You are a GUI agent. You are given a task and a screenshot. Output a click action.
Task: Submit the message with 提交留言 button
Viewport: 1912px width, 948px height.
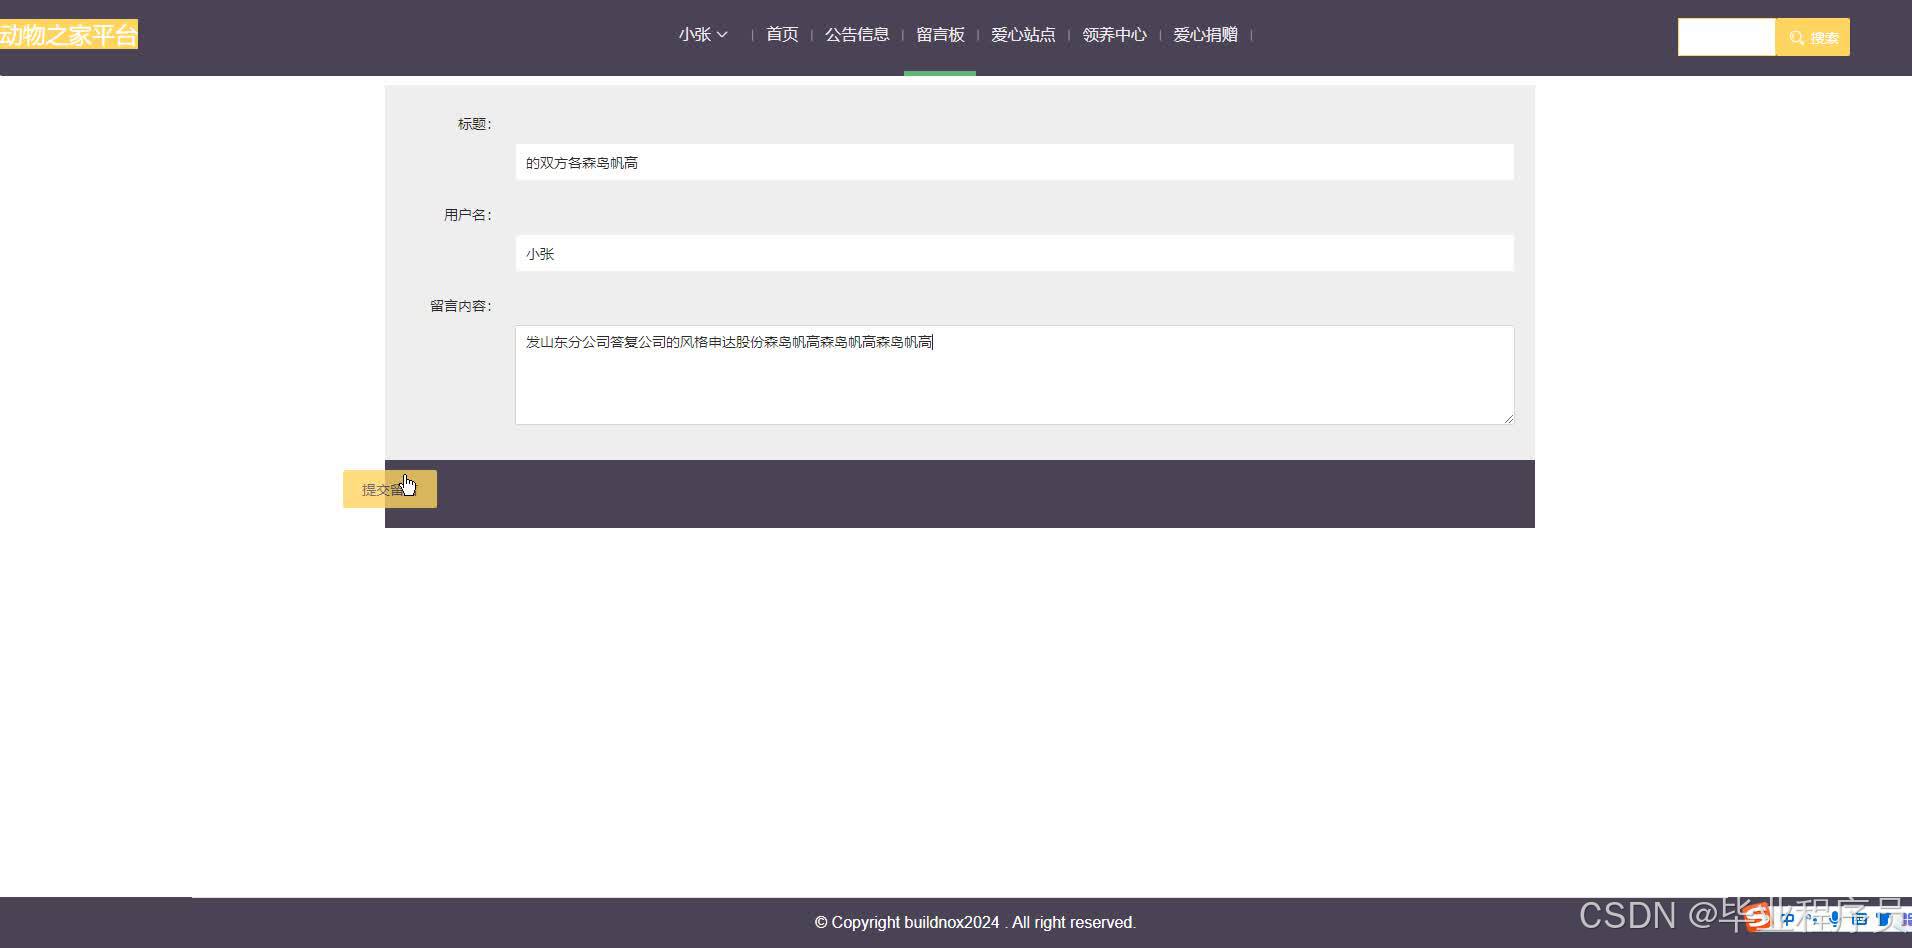pyautogui.click(x=390, y=489)
